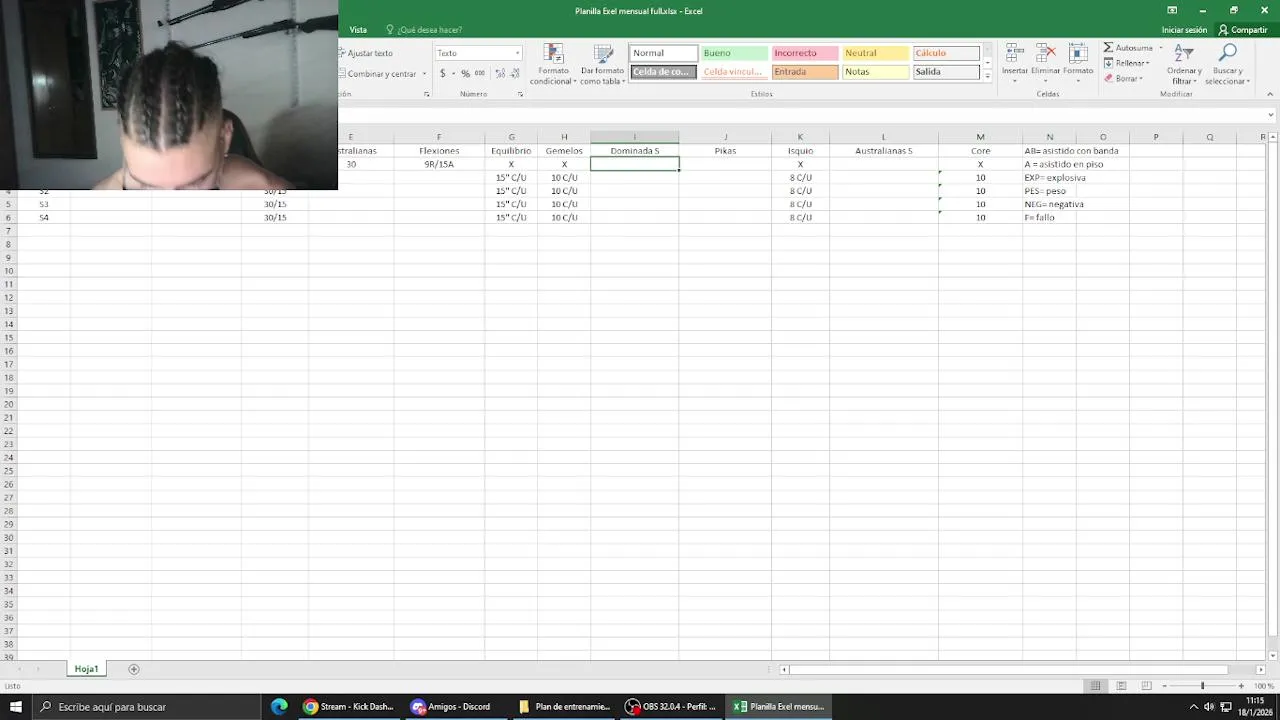Apply the Incorrecto cell style
Screen dimensions: 1280x720
[805, 53]
